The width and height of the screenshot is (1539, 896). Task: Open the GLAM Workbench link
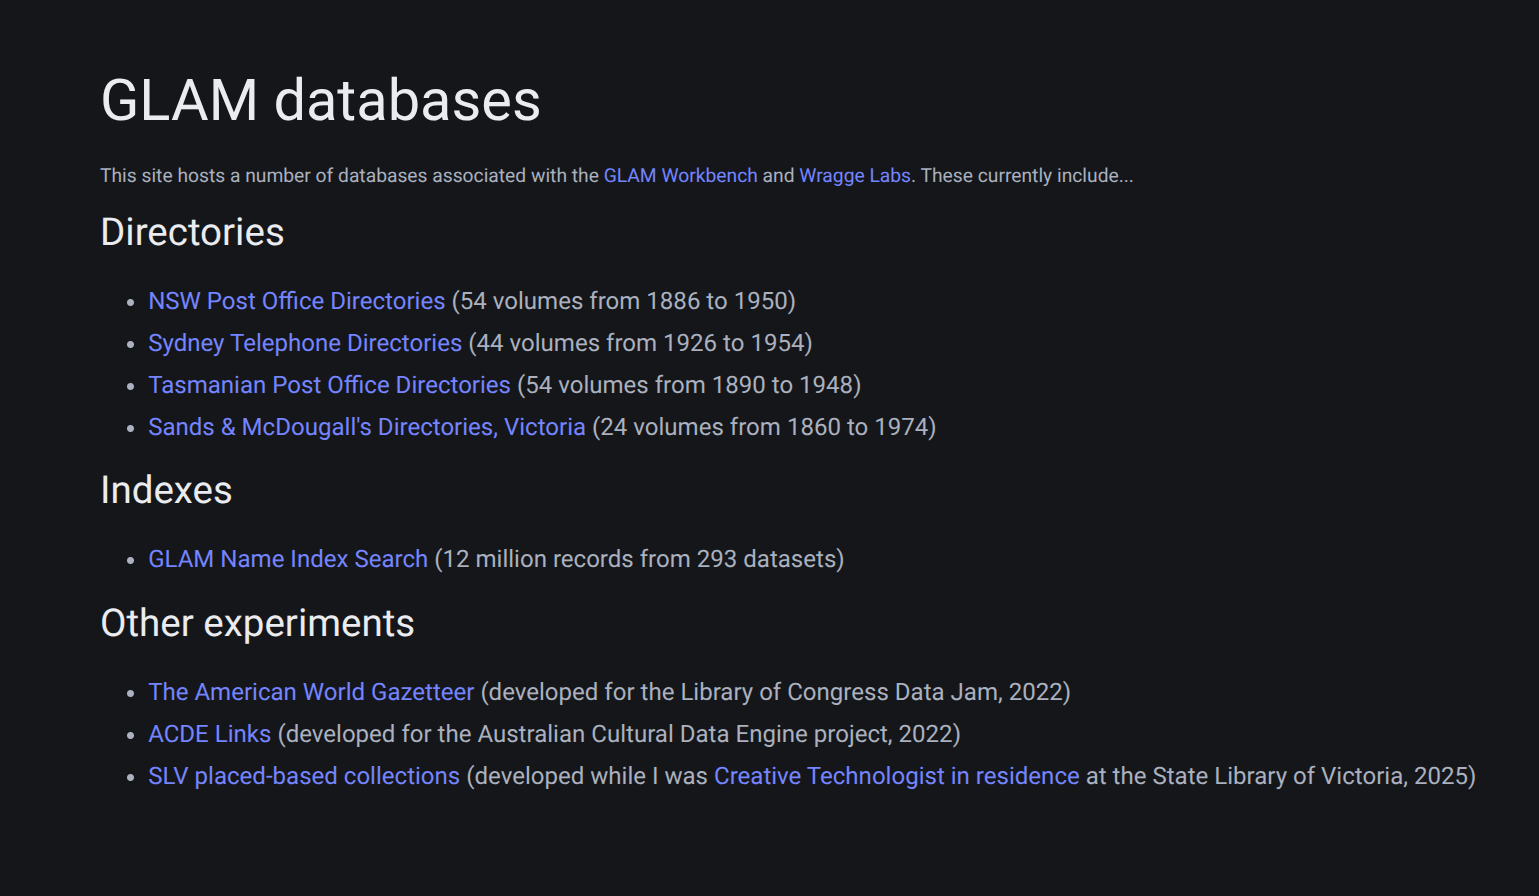[680, 176]
